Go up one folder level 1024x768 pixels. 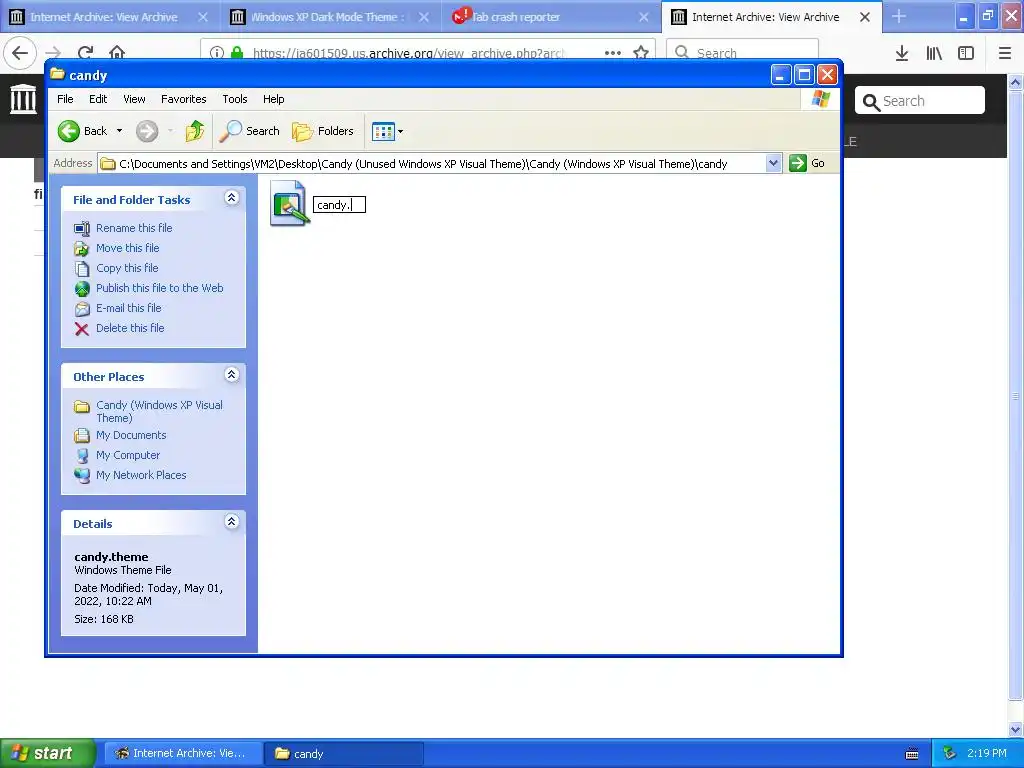(x=194, y=131)
